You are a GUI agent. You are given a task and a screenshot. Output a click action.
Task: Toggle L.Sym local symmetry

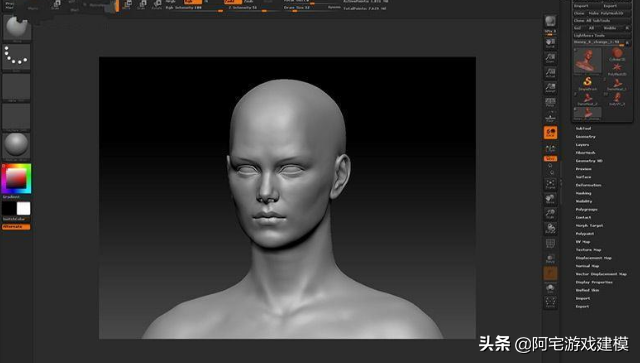tap(550, 149)
